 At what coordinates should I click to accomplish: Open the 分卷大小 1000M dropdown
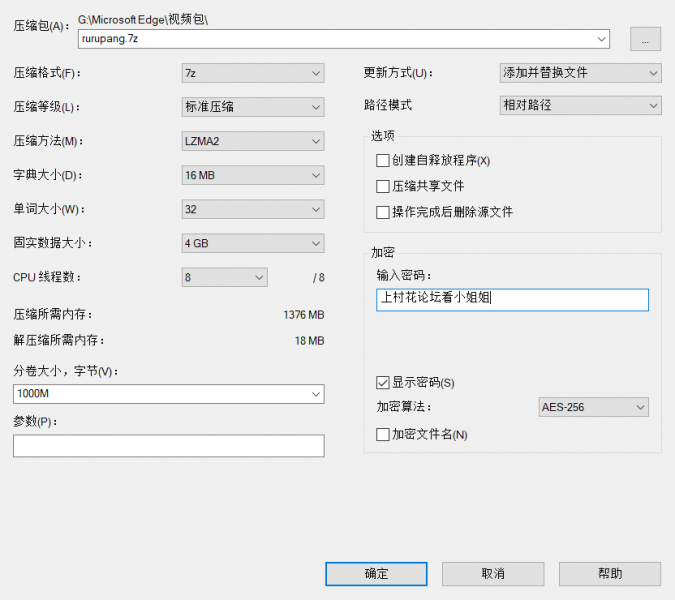[x=168, y=394]
